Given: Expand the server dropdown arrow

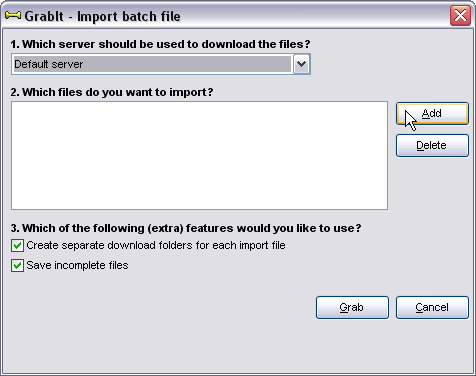Looking at the screenshot, I should (302, 64).
